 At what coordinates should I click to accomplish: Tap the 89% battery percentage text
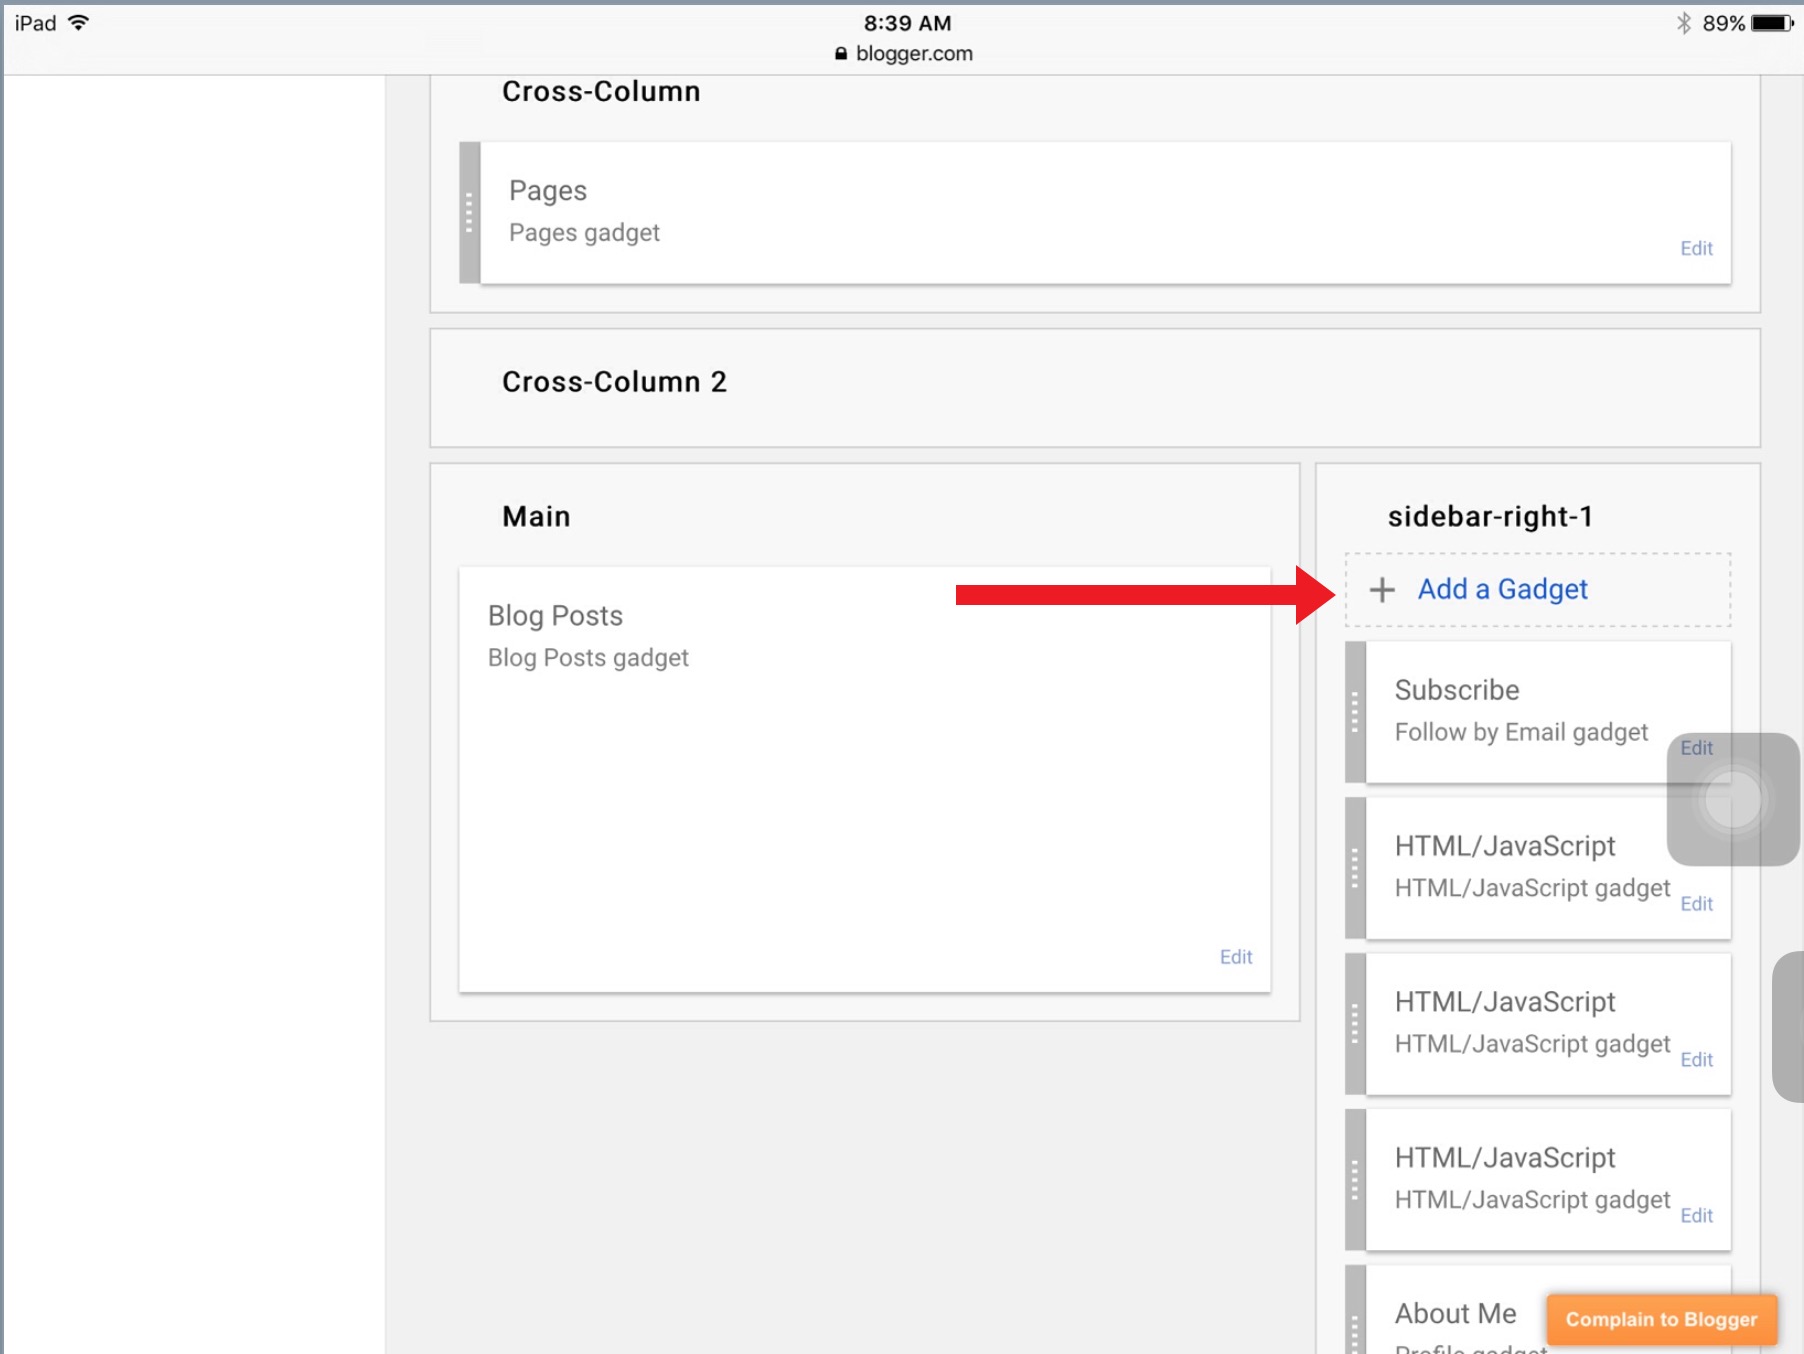click(x=1723, y=23)
